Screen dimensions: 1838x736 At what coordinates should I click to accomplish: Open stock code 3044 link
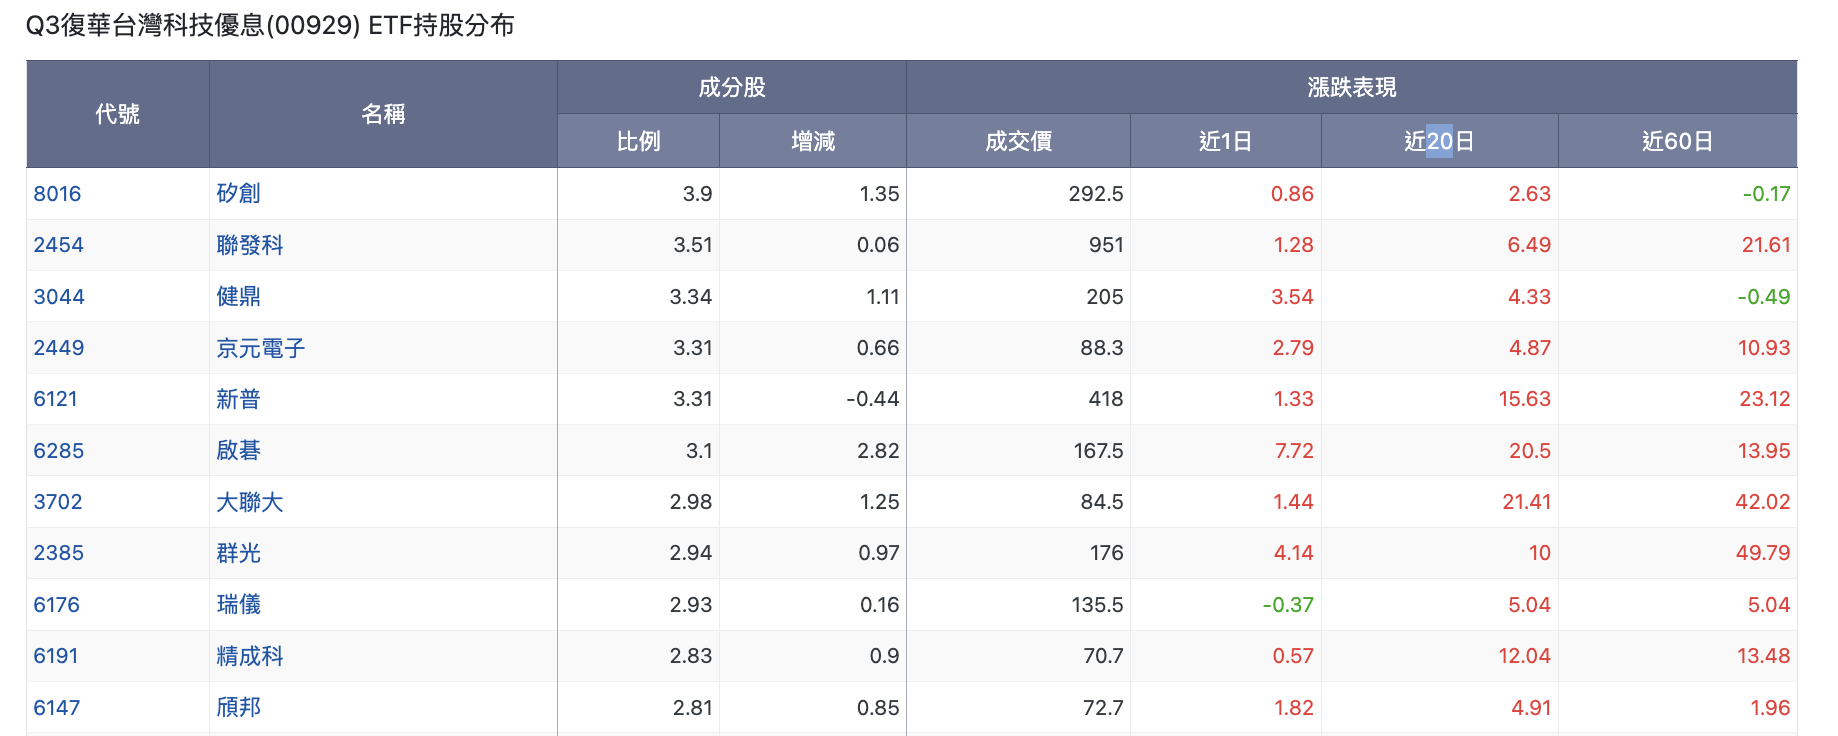click(x=59, y=297)
